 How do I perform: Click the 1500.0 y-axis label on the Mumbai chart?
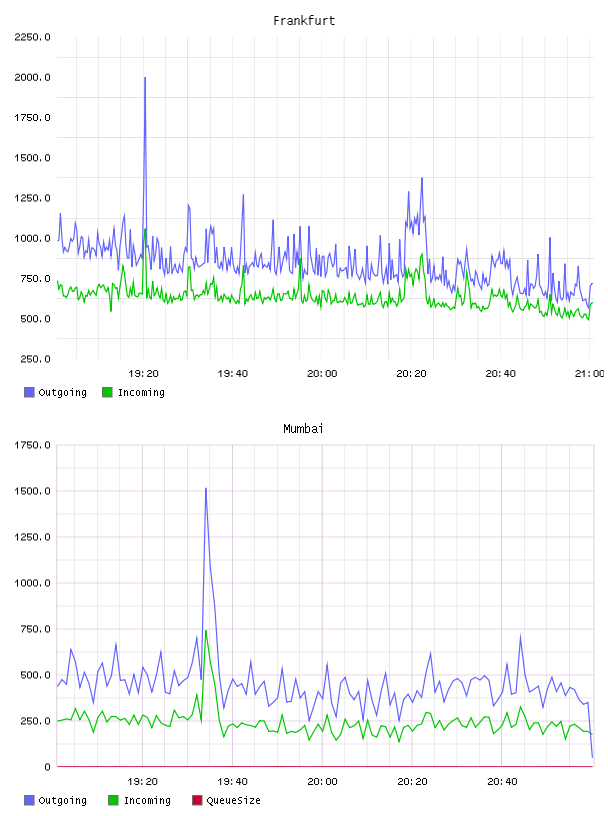32,491
